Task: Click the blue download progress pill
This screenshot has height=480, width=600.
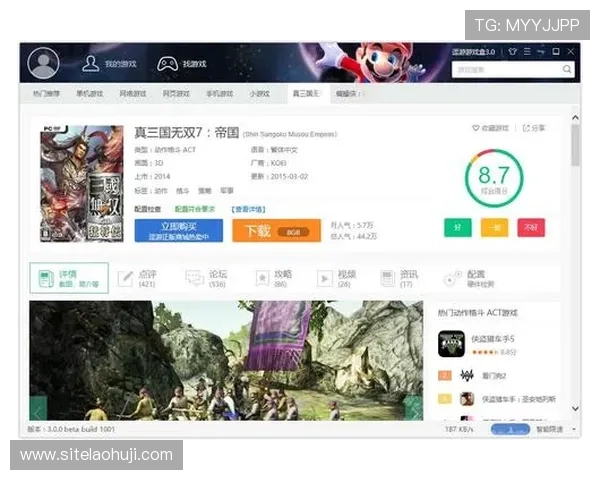Action: coord(510,429)
